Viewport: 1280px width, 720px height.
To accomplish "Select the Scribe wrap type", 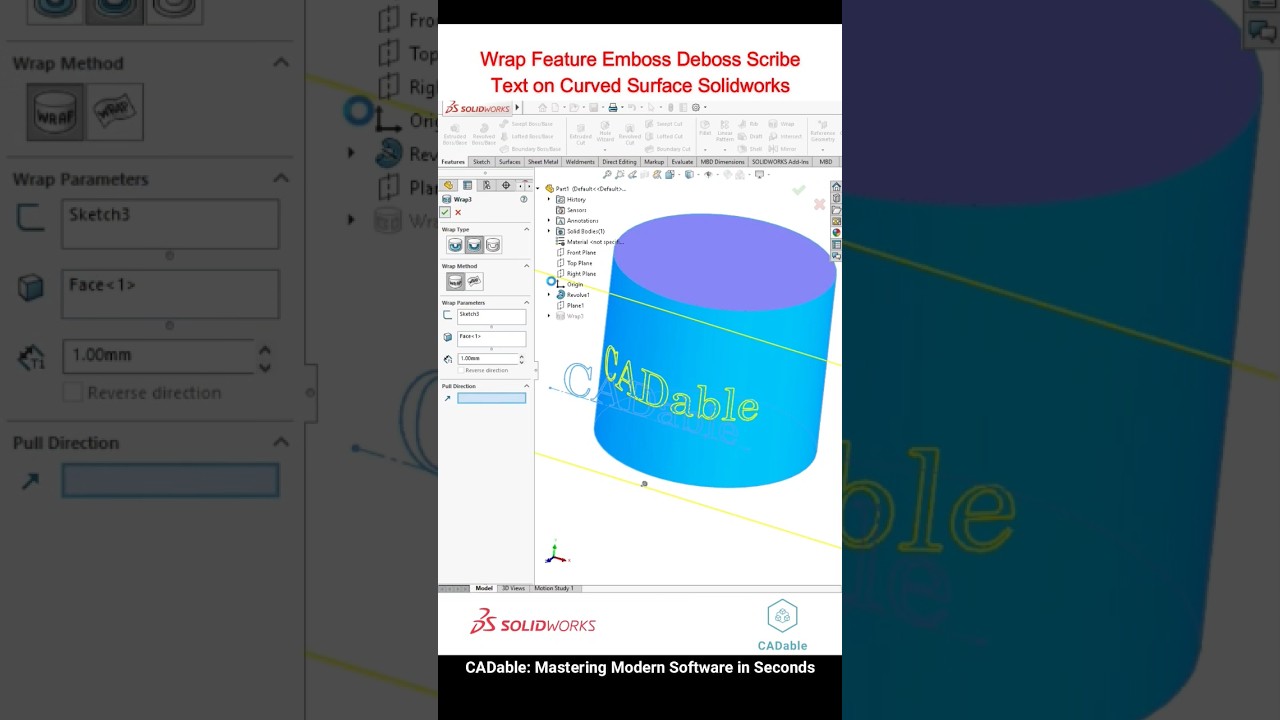I will [493, 245].
